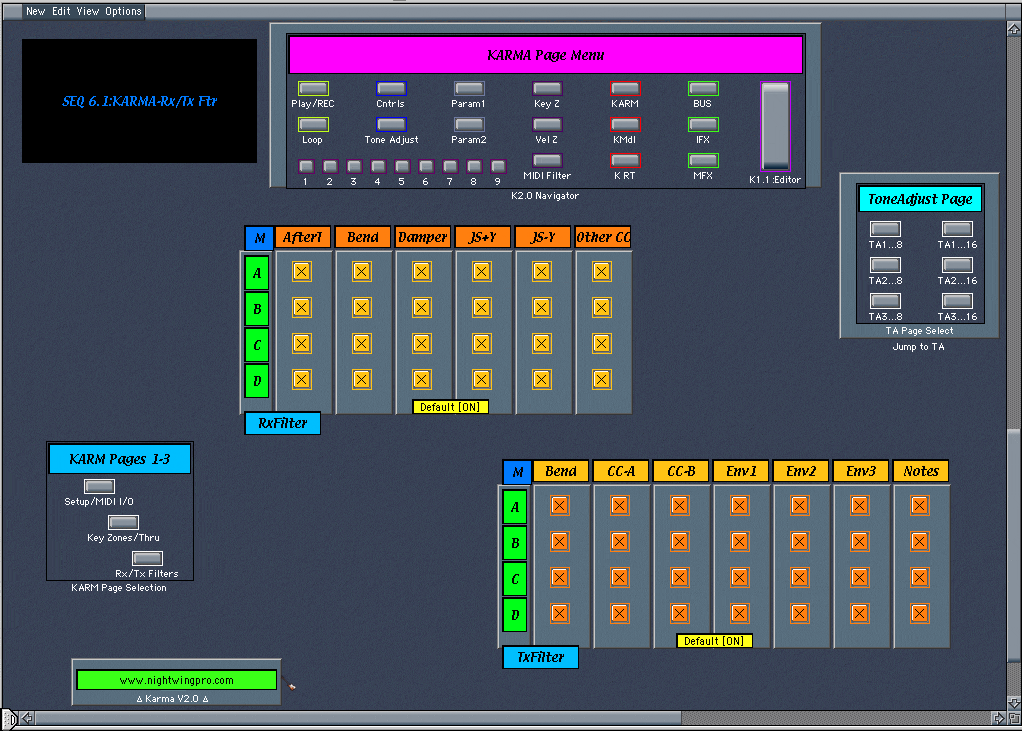Open the Options menu
Viewport: 1022px width, 731px height.
[x=123, y=11]
